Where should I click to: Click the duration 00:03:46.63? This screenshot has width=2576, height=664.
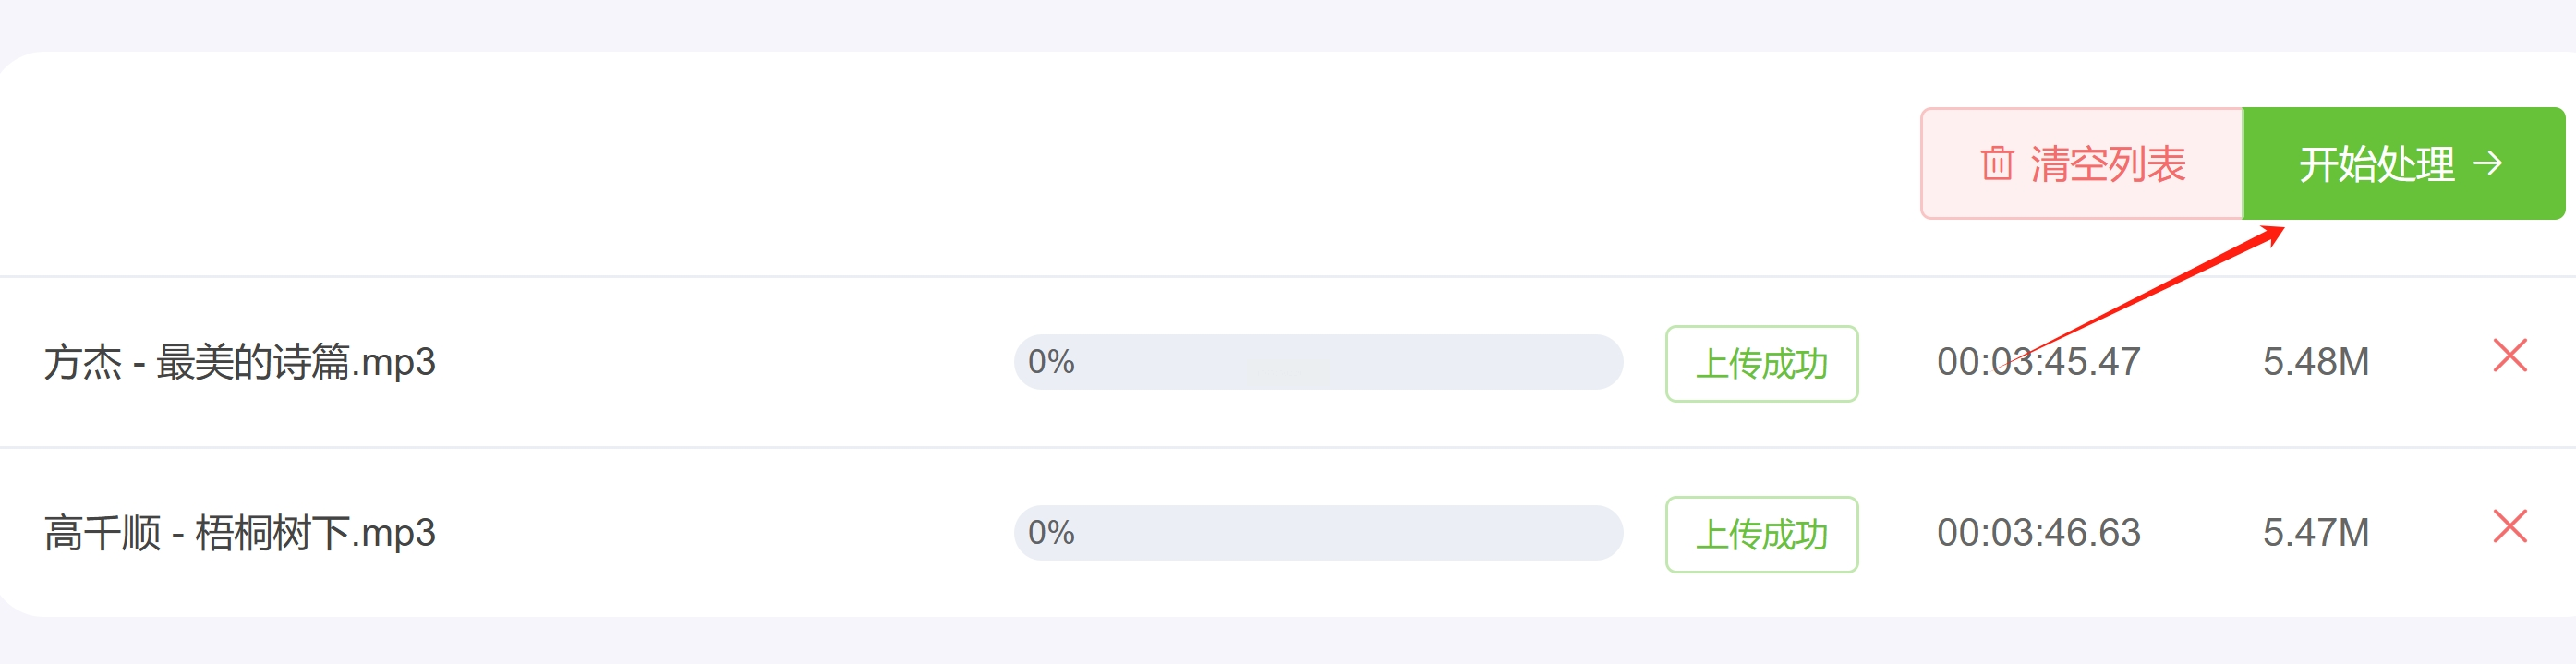[x=2038, y=533]
